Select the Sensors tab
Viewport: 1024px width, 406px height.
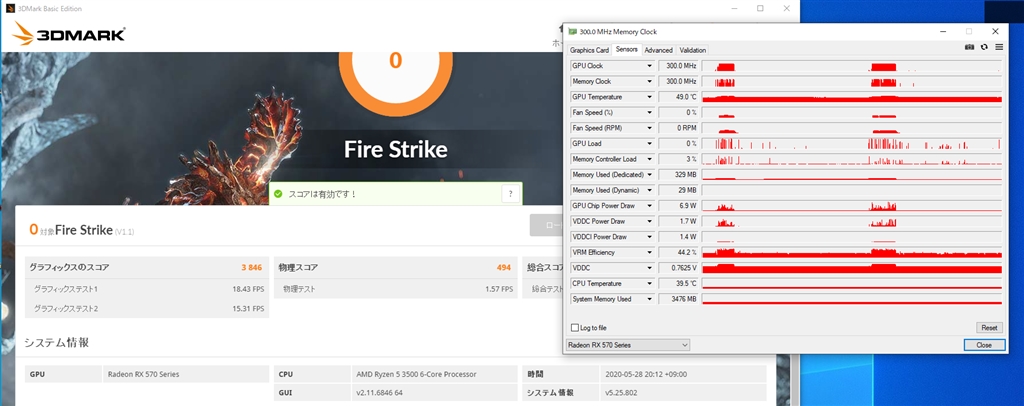coord(626,50)
